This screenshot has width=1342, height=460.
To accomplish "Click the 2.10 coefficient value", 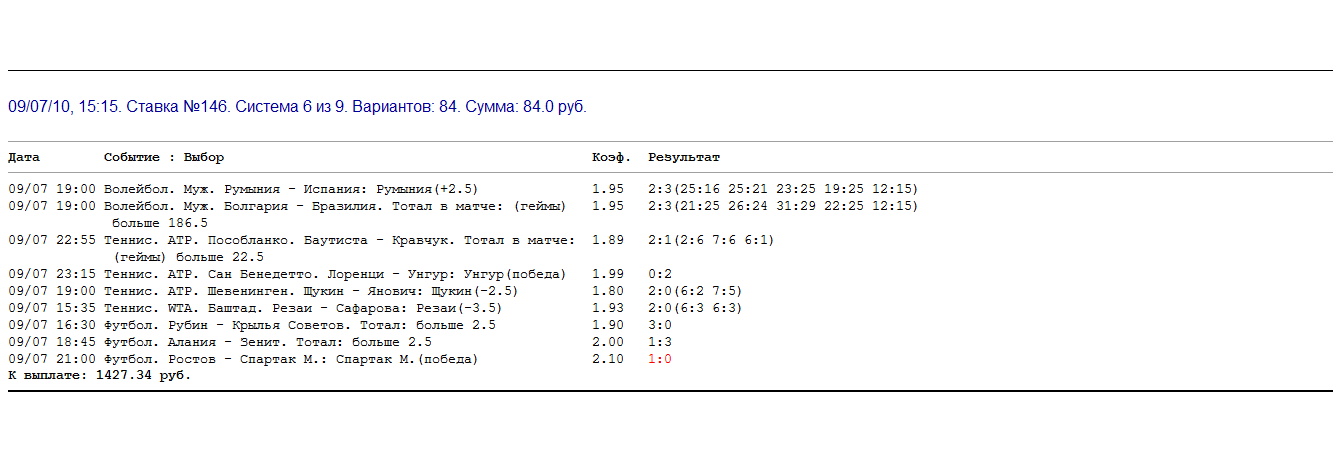I will tap(608, 359).
